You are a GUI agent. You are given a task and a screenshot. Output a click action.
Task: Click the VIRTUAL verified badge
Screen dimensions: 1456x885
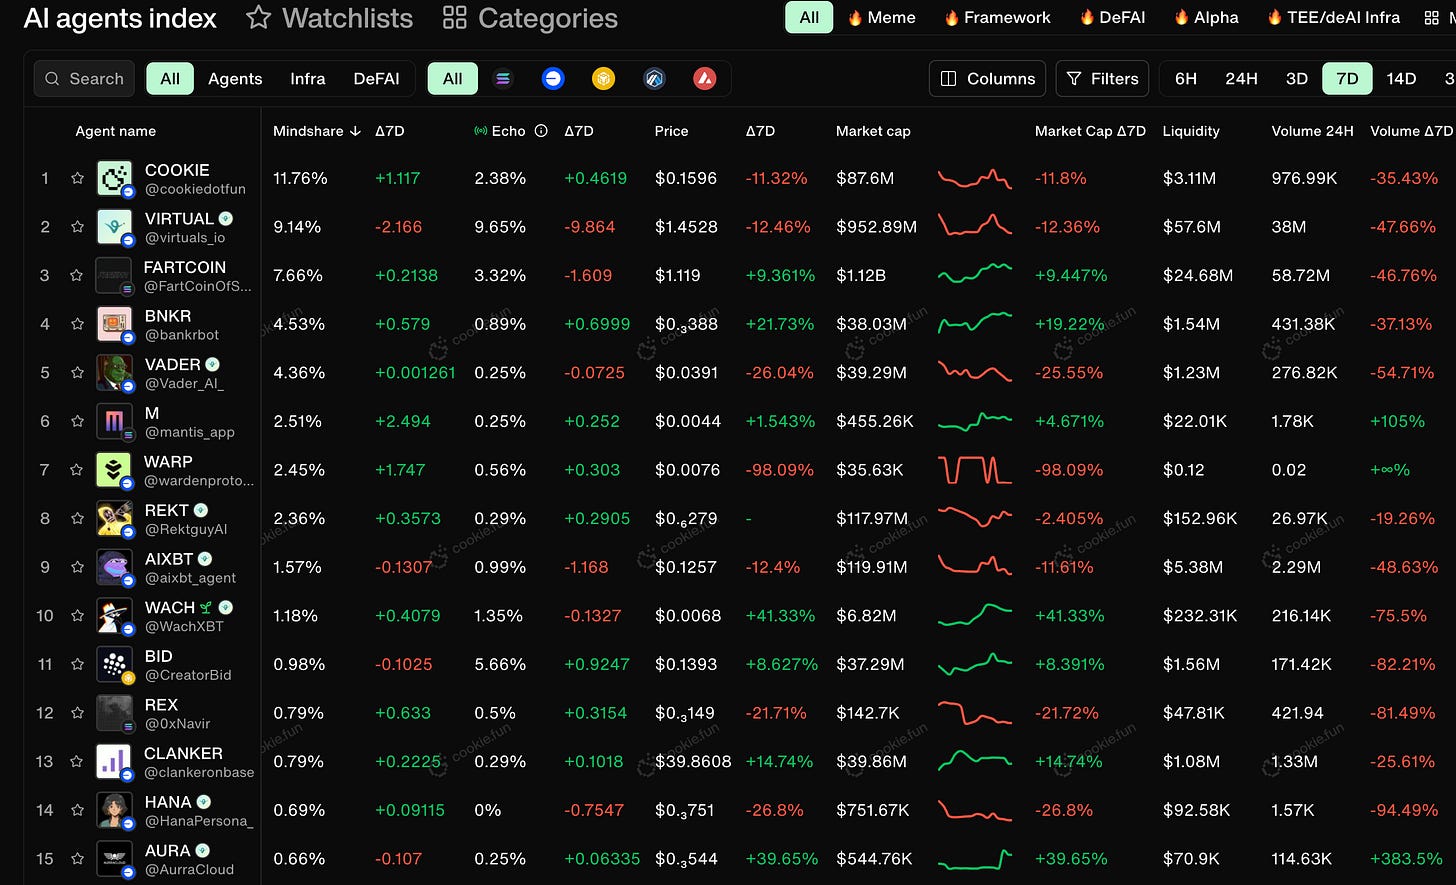226,218
